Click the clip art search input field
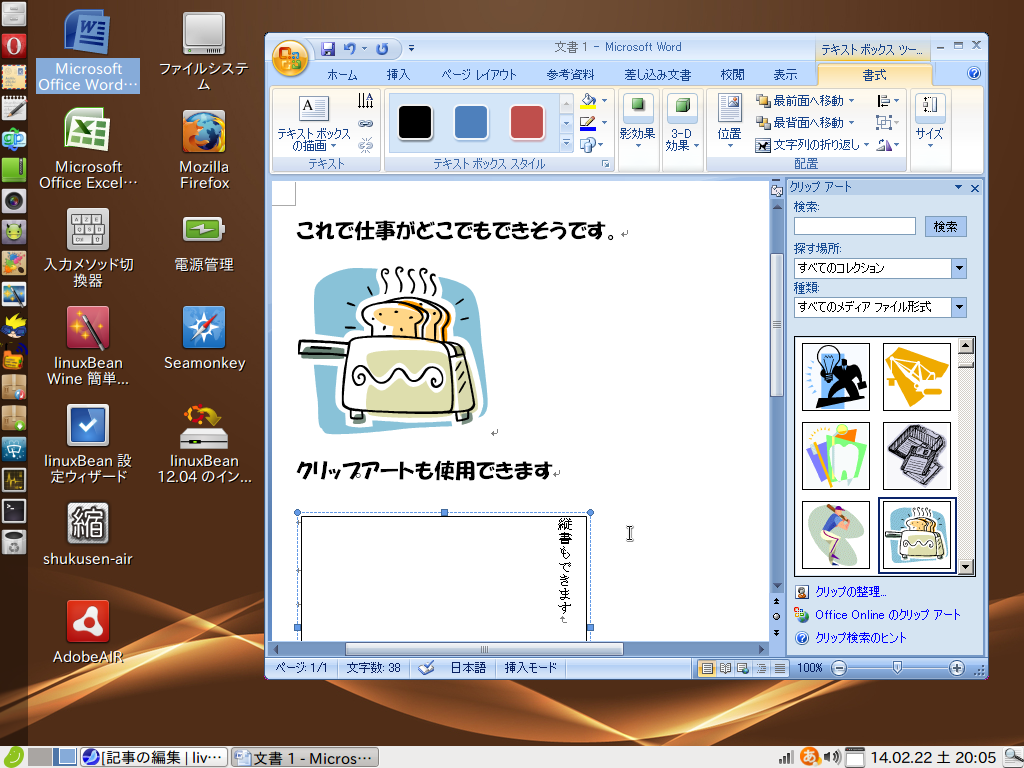 point(855,226)
